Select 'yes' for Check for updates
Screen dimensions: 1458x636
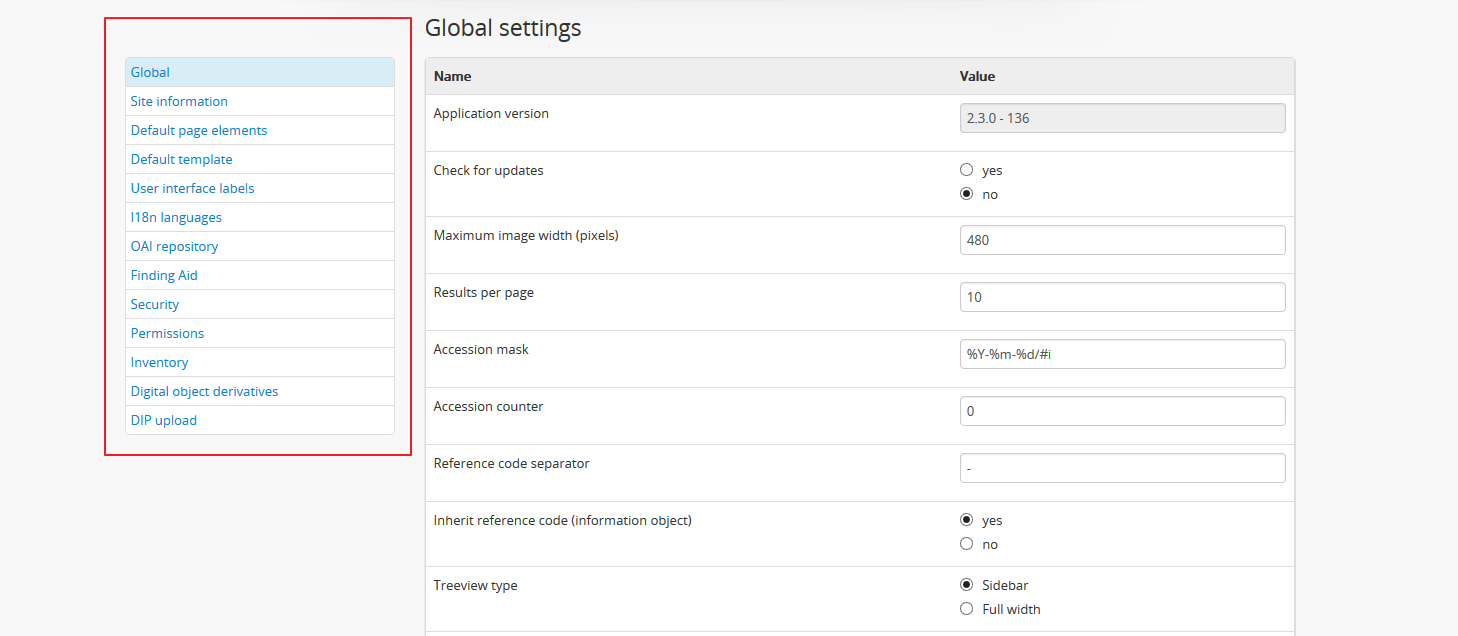click(966, 170)
